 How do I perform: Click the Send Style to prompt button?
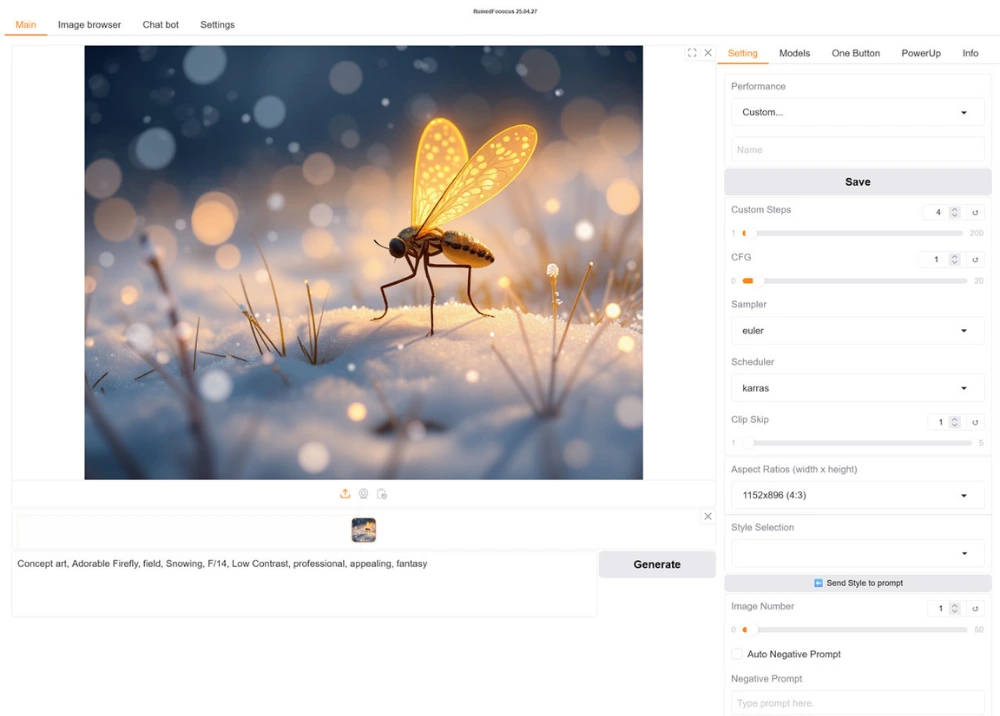coord(858,583)
